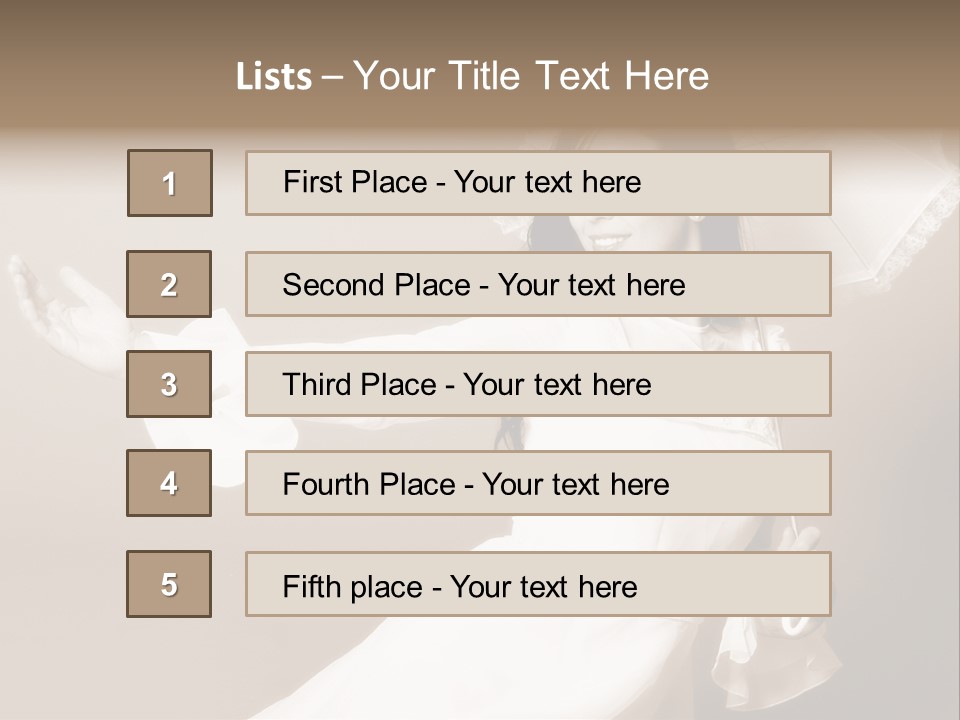Viewport: 960px width, 720px height.
Task: Click the number 1 box
Action: tap(170, 183)
